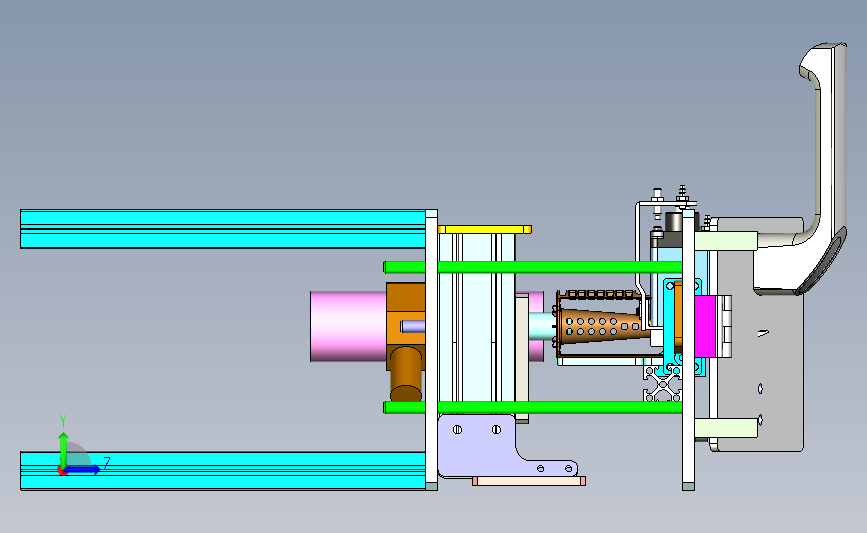Select the yellow top plate
The height and width of the screenshot is (533, 867).
coord(485,229)
